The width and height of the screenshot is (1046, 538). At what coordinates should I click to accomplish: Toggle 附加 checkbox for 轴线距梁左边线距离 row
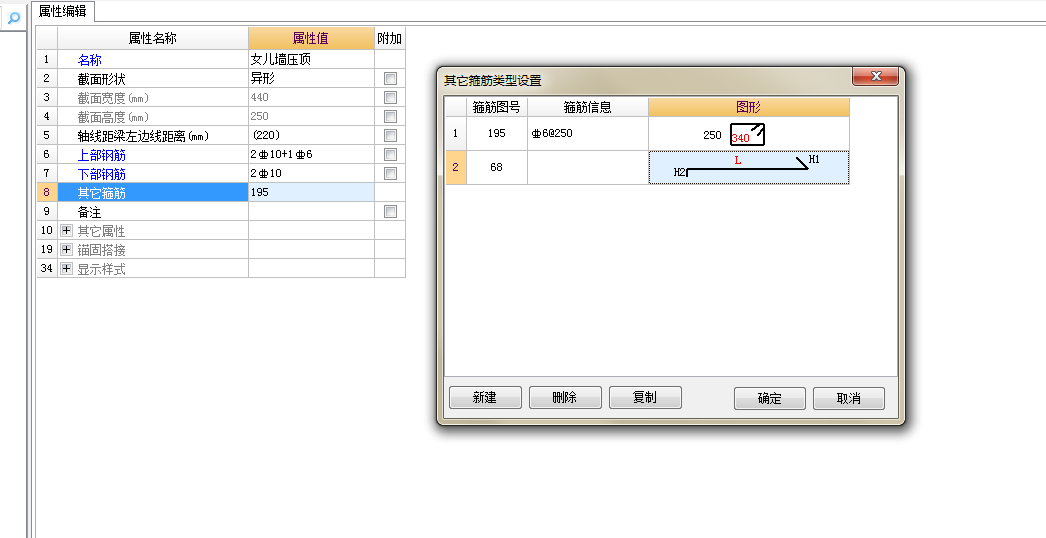(390, 136)
